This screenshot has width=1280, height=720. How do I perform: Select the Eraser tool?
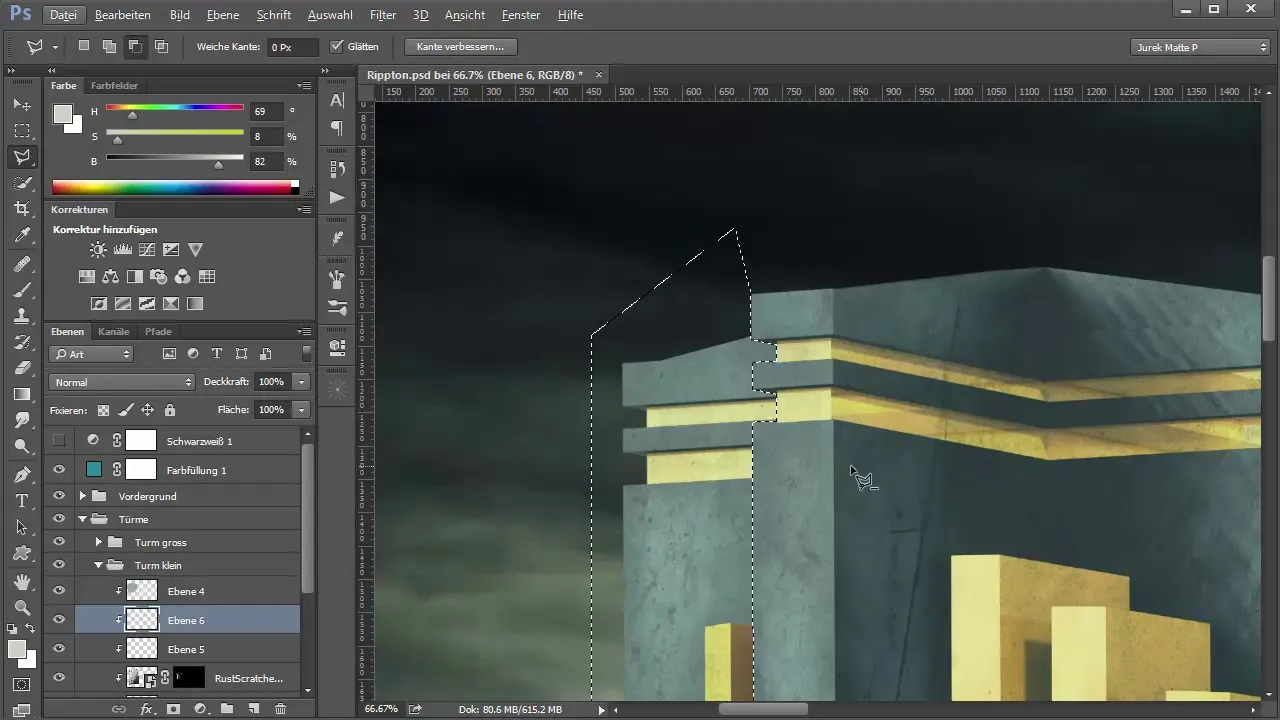(22, 368)
